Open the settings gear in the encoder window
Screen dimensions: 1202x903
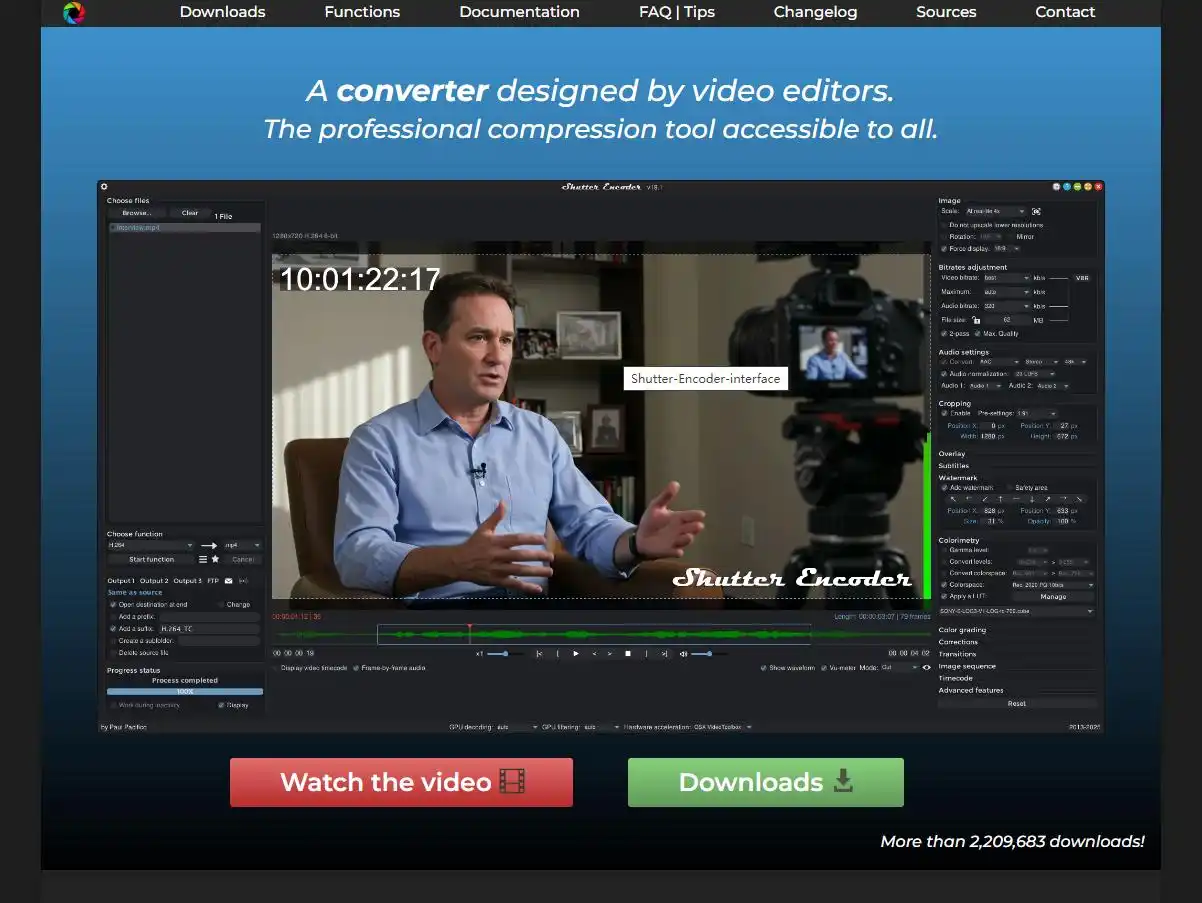coord(104,186)
